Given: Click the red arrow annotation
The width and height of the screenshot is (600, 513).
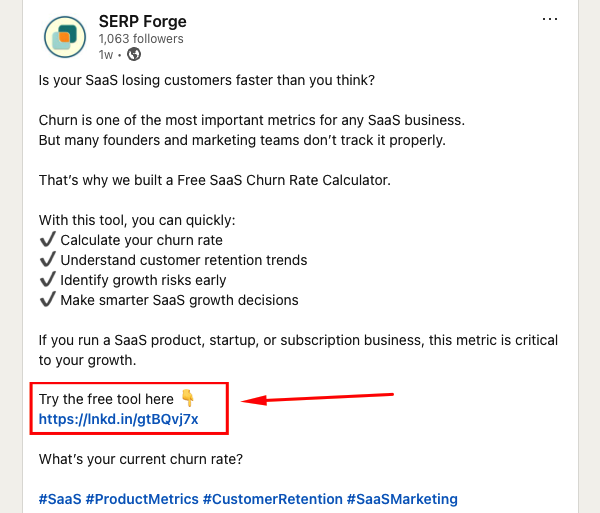Looking at the screenshot, I should click(x=320, y=399).
